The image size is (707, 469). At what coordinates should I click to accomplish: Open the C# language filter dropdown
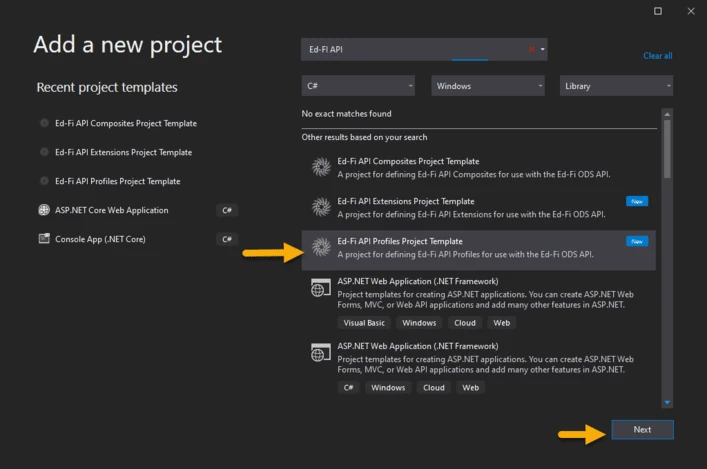pos(357,86)
